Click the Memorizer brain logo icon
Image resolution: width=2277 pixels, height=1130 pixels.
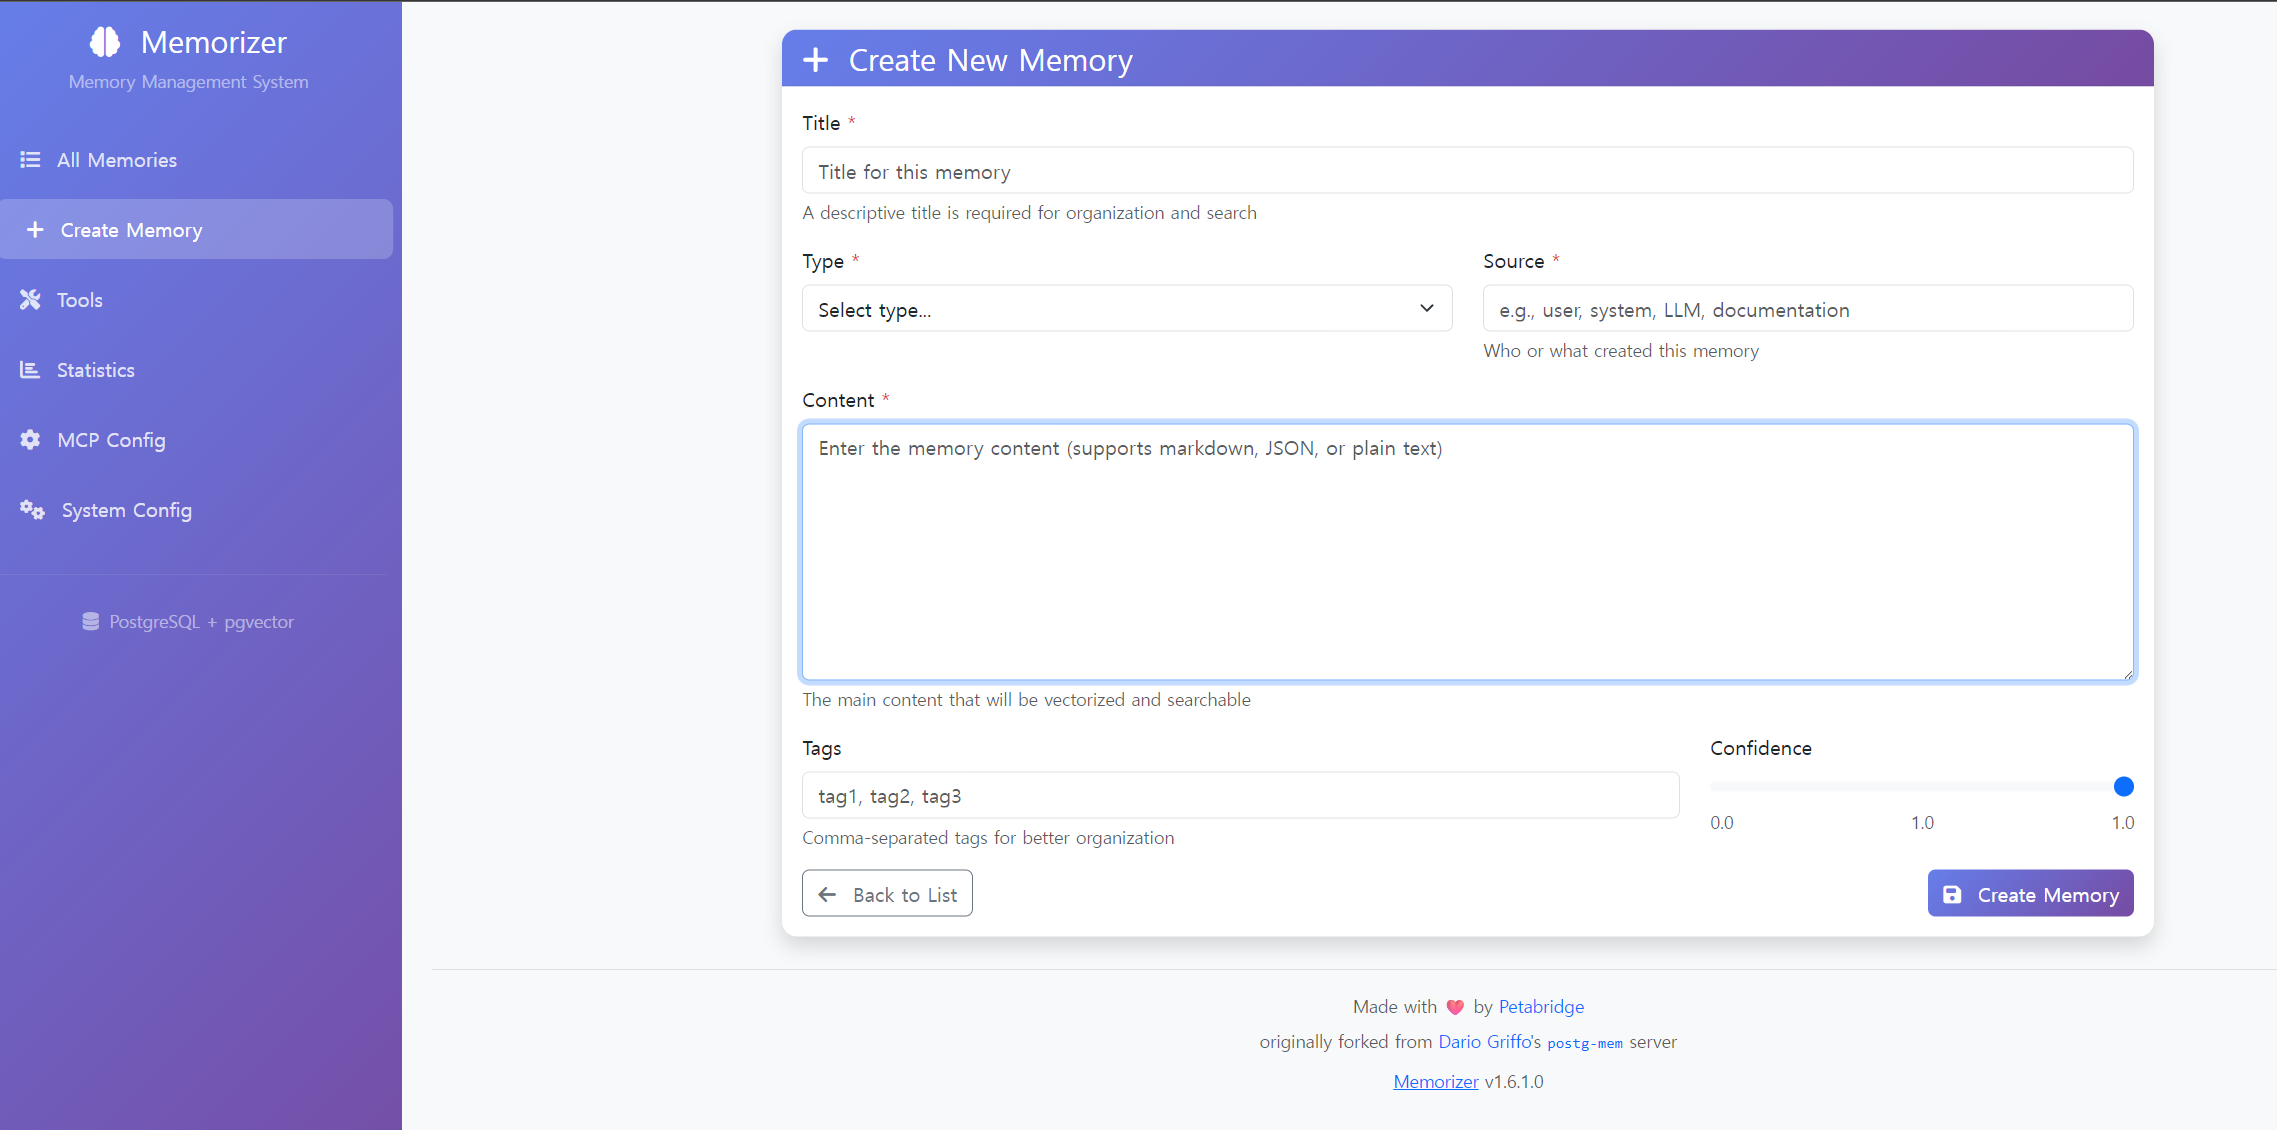[x=105, y=42]
